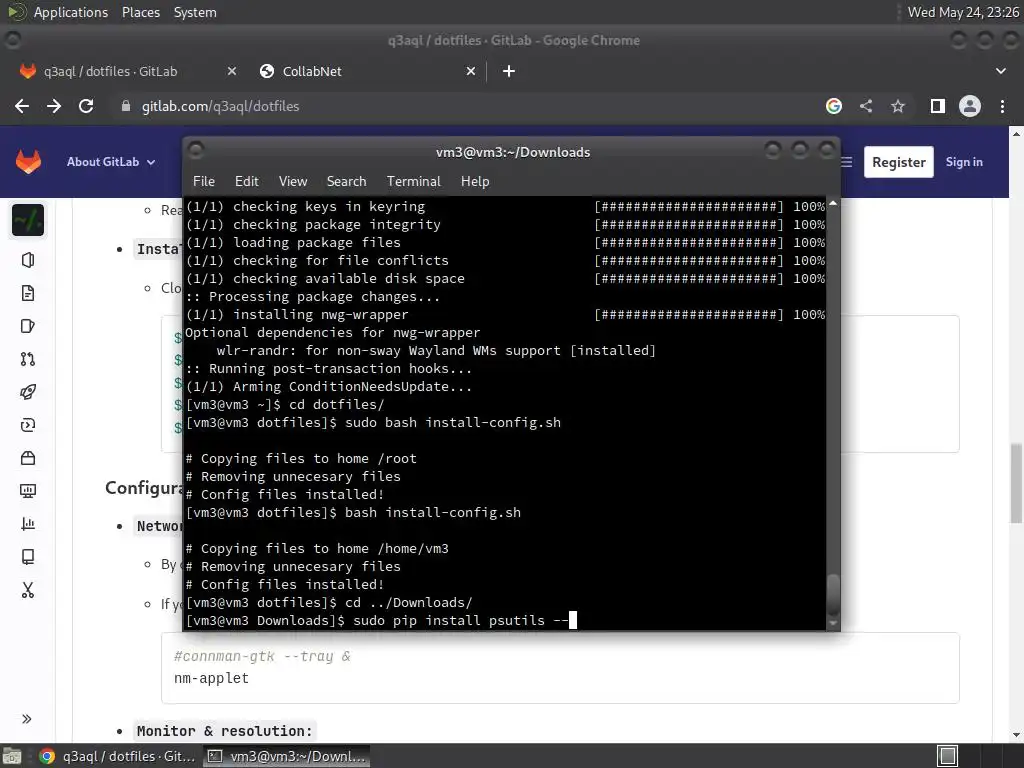
Task: Open Applications menu in top panel
Action: click(71, 12)
